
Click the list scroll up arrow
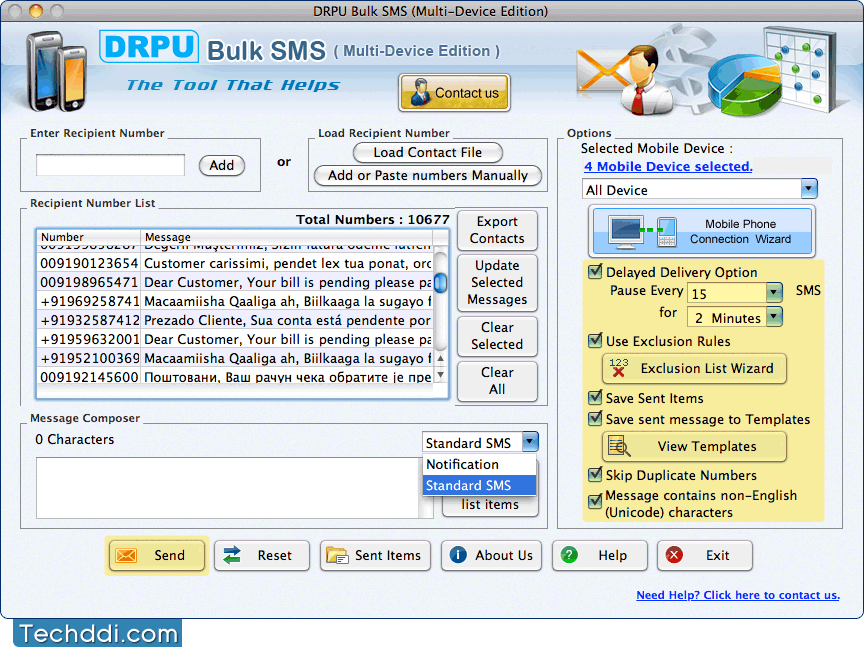440,358
